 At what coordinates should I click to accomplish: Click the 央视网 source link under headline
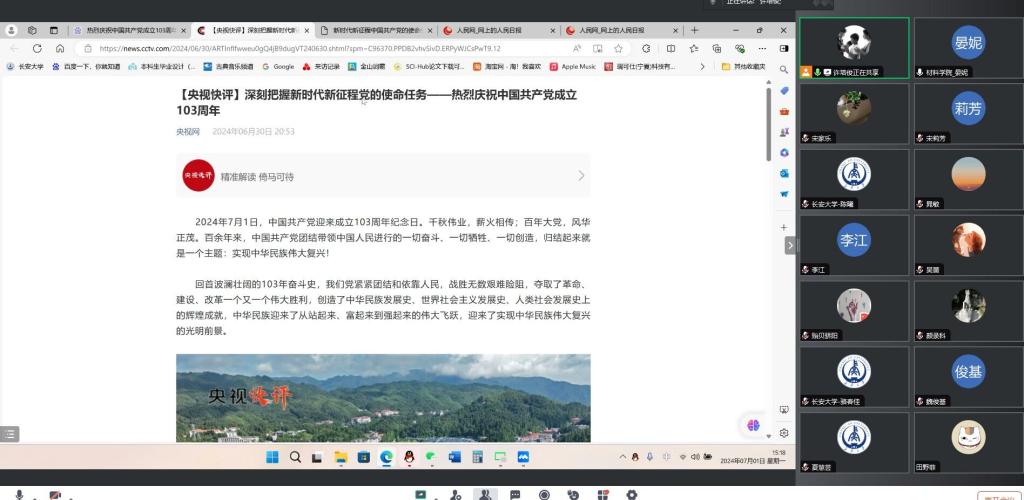click(188, 131)
